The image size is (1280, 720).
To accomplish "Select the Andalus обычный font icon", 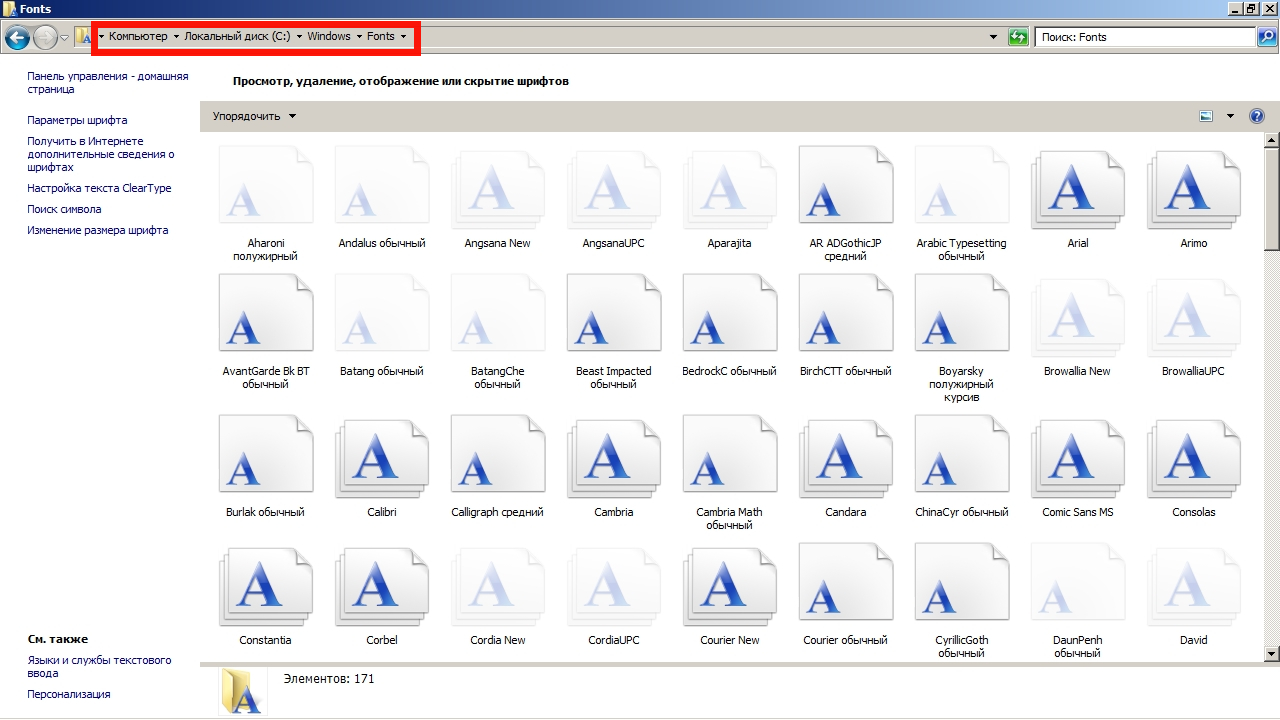I will (381, 184).
